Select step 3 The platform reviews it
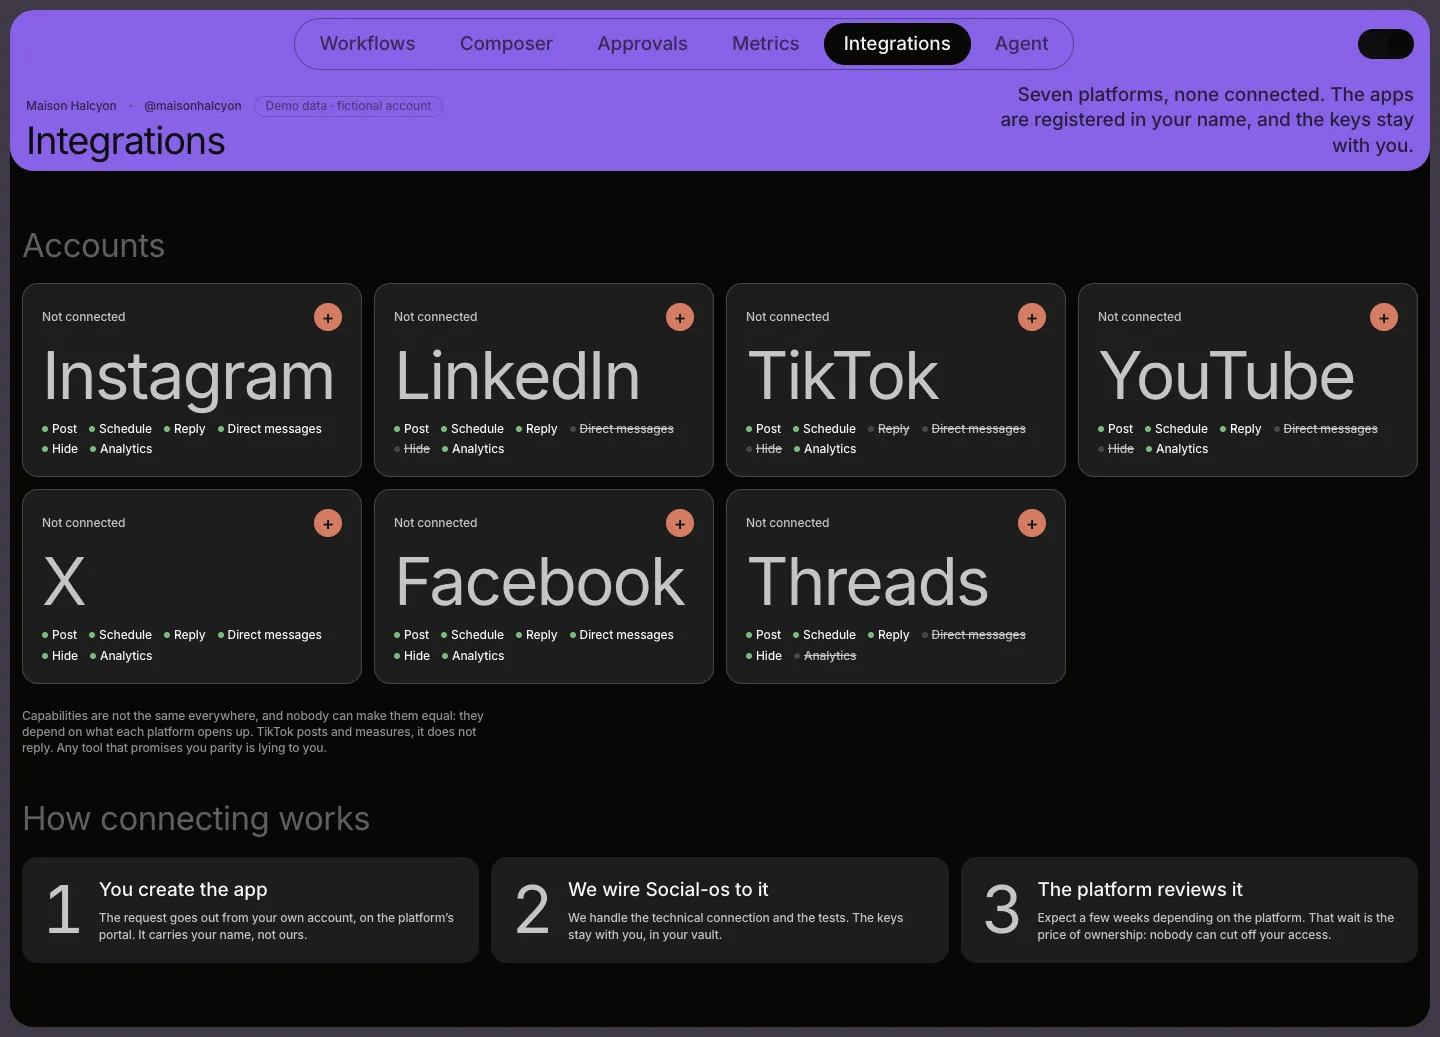 click(1189, 910)
